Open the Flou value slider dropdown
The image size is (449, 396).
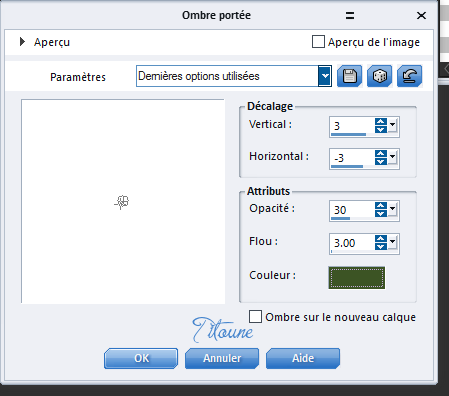(x=392, y=242)
